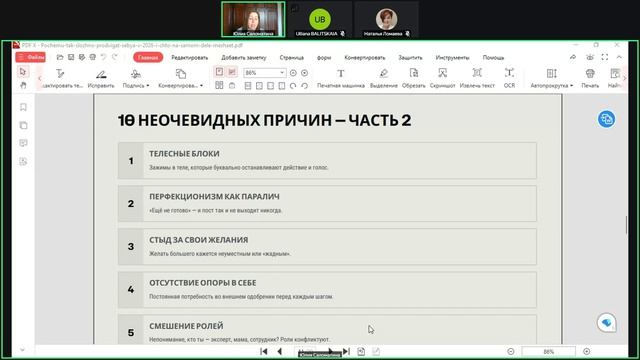The height and width of the screenshot is (360, 640).
Task: Toggle single page view mode
Action: (219, 72)
